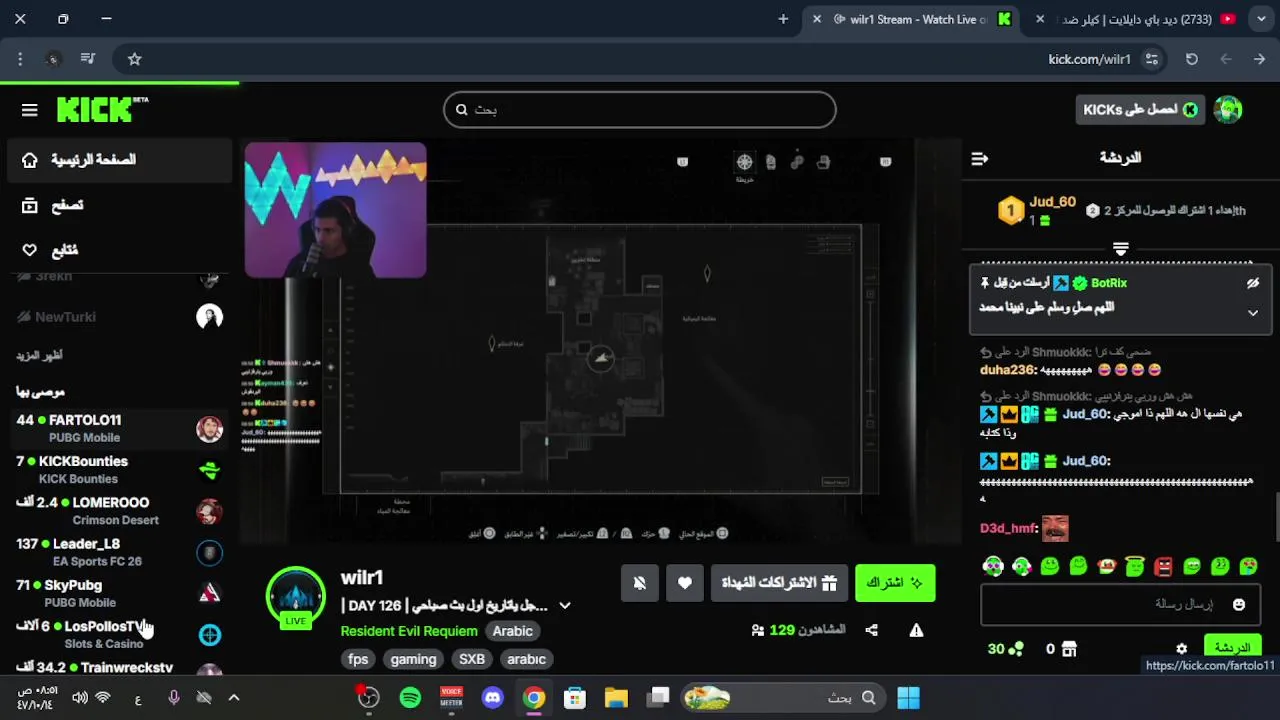Click the Arabic language tag
1280x720 pixels.
coord(512,631)
